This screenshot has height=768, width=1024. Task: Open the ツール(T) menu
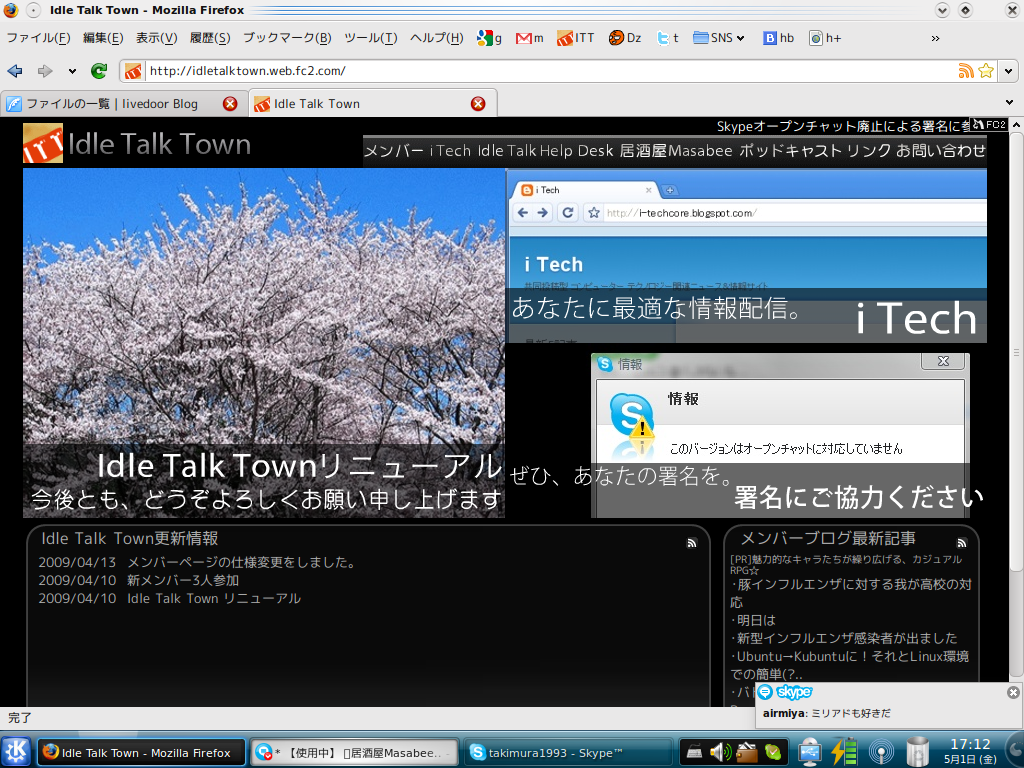(x=370, y=38)
